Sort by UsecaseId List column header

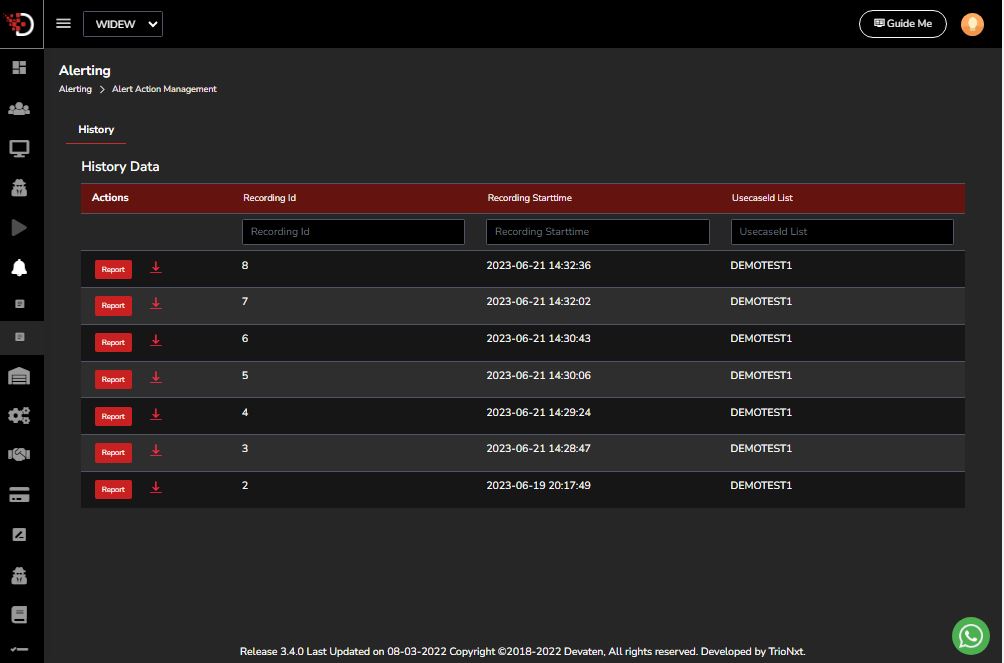(x=762, y=198)
